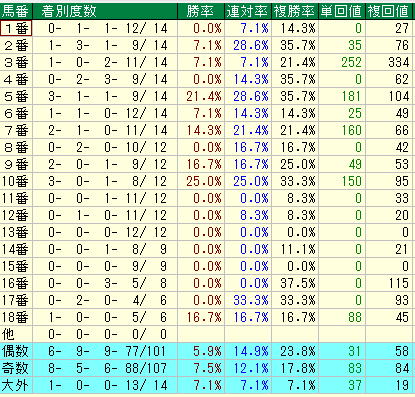Select the 11番 row label
415x397 pixels.
16,198
